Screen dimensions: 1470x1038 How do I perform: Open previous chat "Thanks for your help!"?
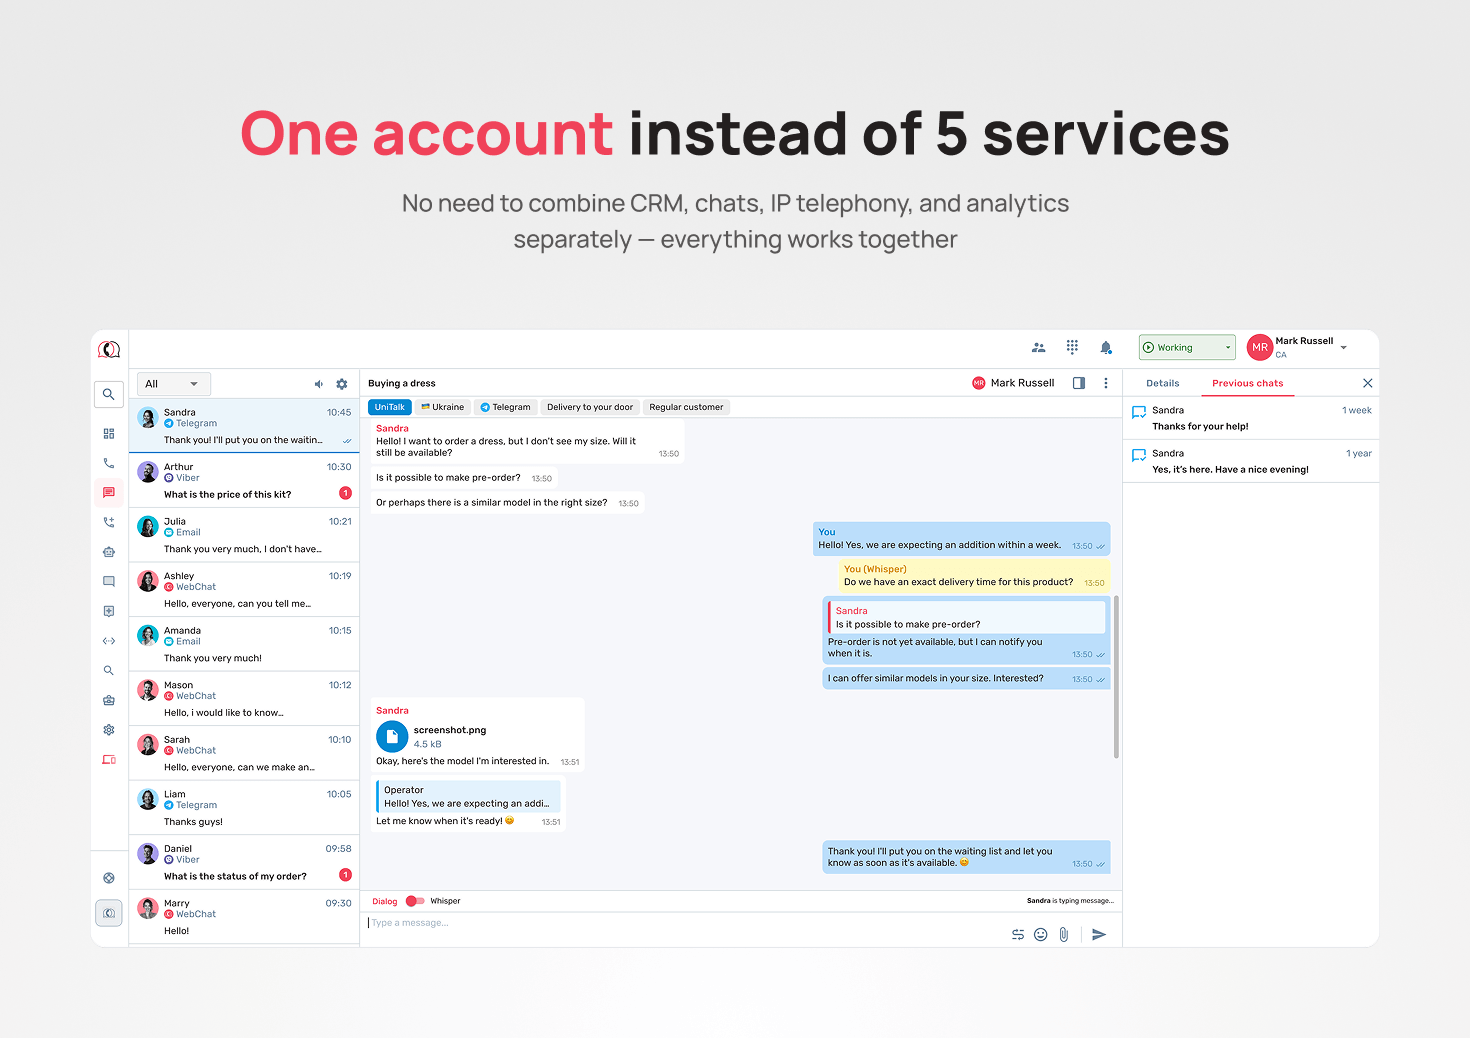(1251, 418)
